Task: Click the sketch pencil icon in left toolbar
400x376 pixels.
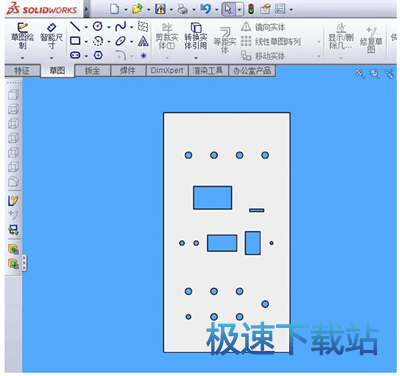Action: pyautogui.click(x=13, y=201)
